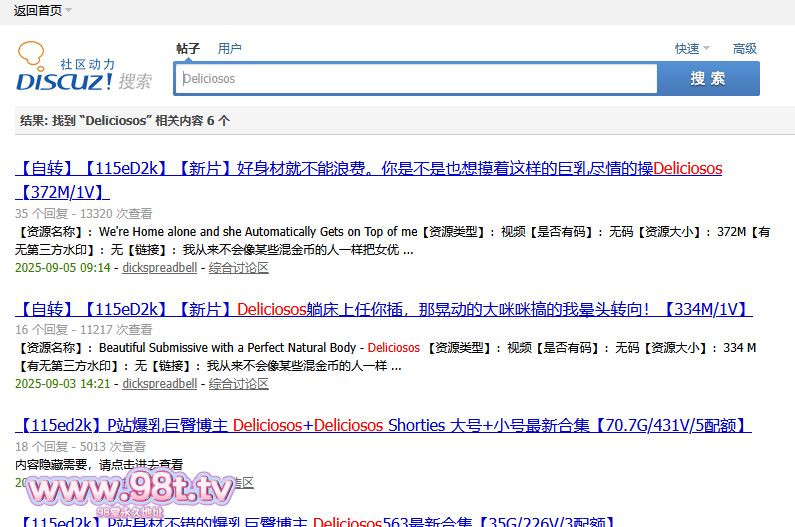The height and width of the screenshot is (527, 795).
Task: Switch to the 帖子 search tab
Action: [188, 49]
